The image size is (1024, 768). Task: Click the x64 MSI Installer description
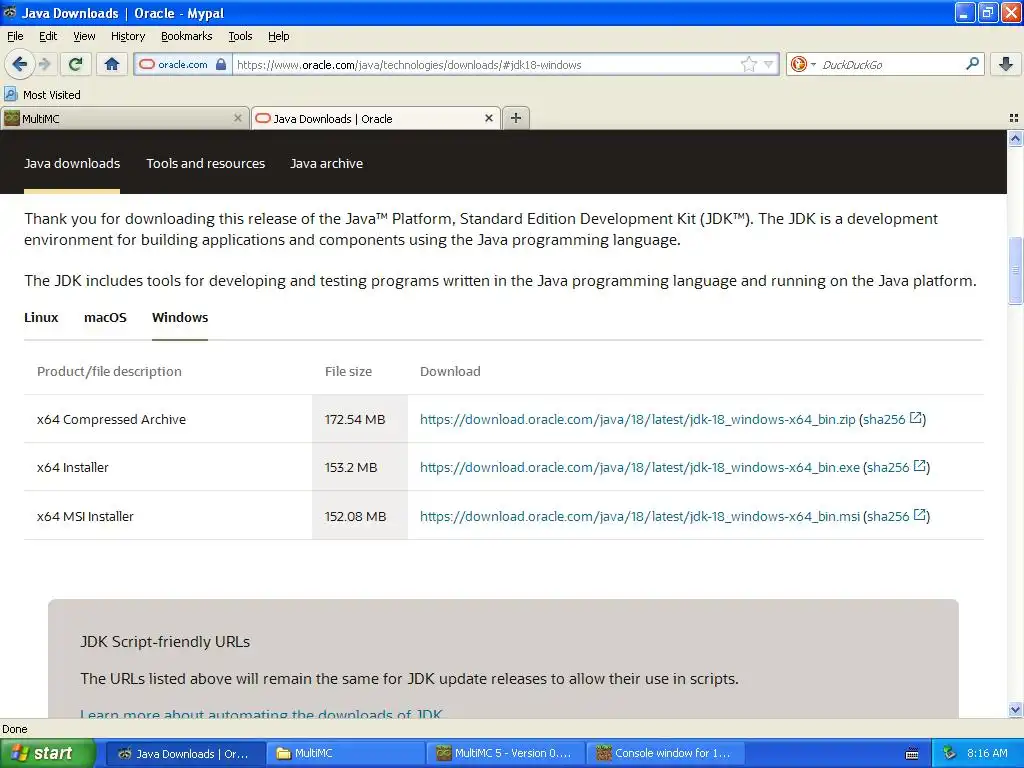pos(85,516)
